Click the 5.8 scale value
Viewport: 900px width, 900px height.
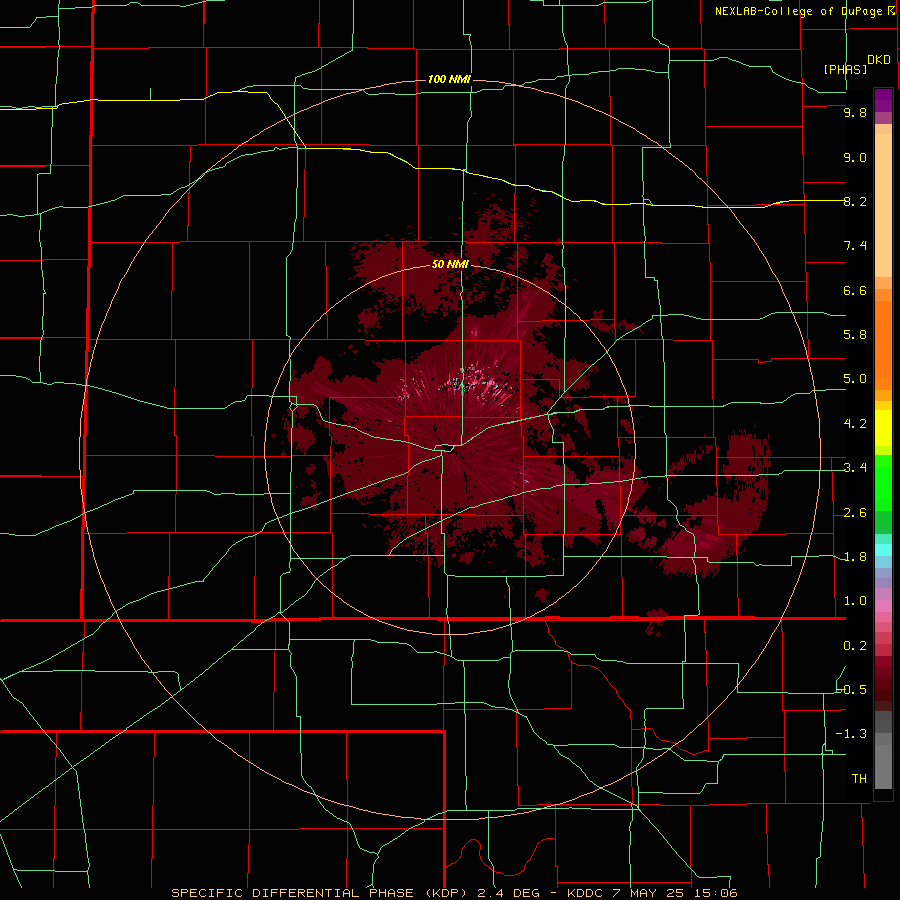[x=855, y=335]
